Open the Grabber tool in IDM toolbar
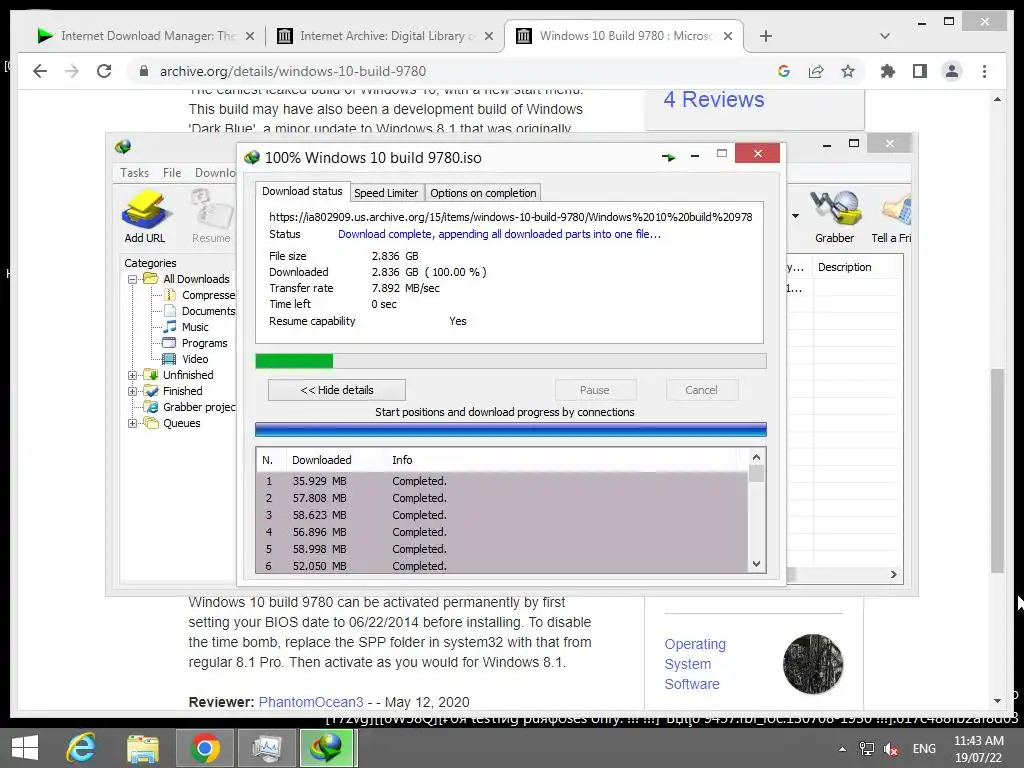Image resolution: width=1024 pixels, height=768 pixels. (834, 216)
